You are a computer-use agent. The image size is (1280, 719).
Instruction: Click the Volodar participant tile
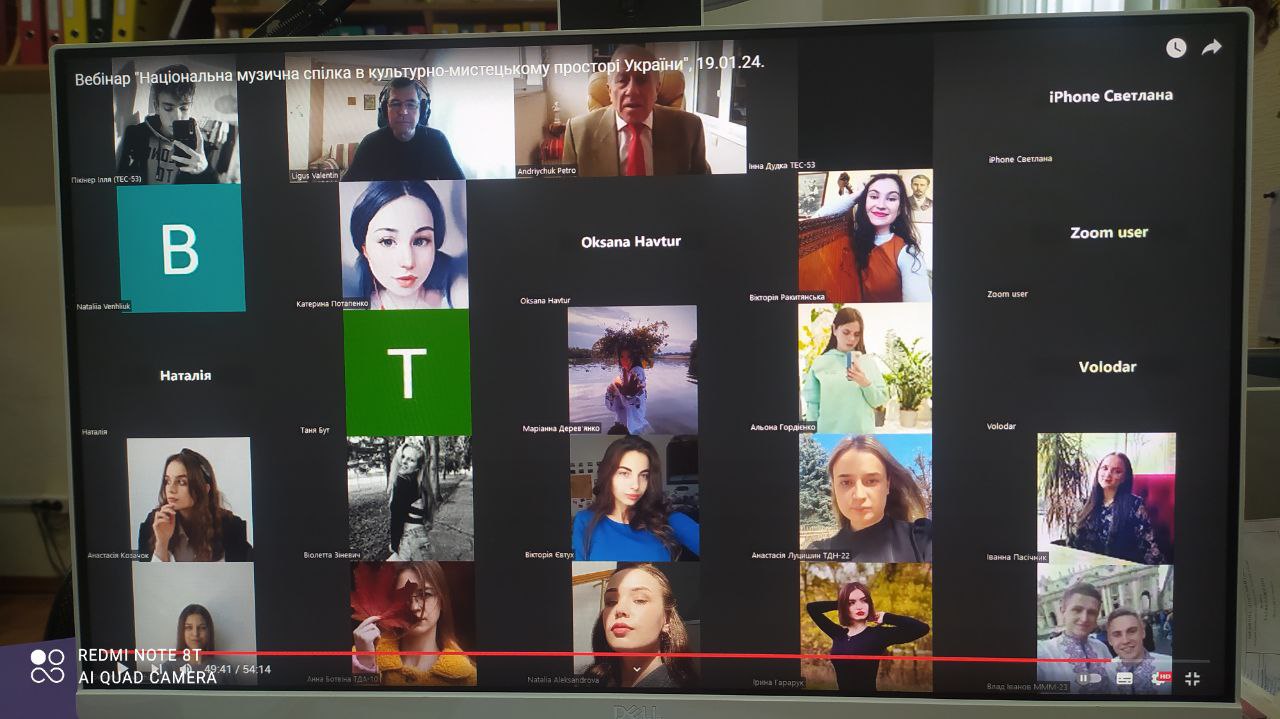tap(1107, 367)
